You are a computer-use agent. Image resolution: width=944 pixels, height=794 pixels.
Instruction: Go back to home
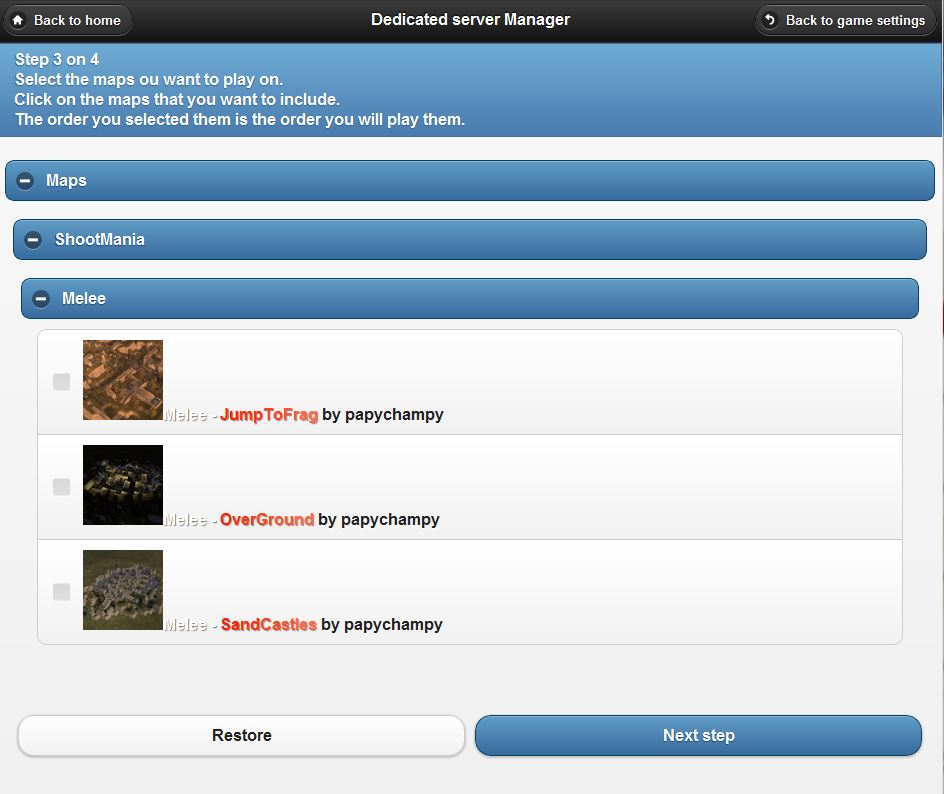[x=68, y=20]
